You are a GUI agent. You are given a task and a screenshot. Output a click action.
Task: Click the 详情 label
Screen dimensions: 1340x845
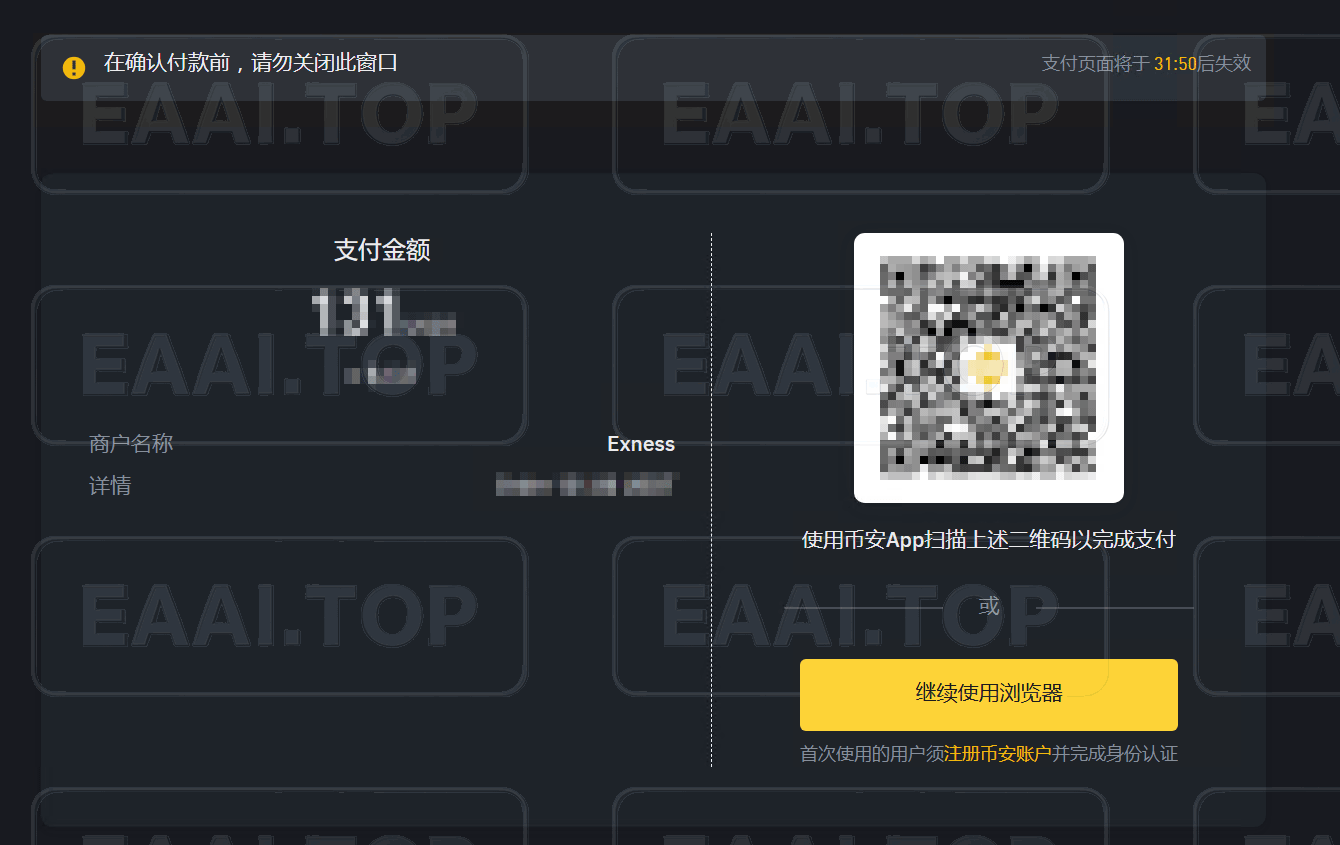tap(110, 486)
